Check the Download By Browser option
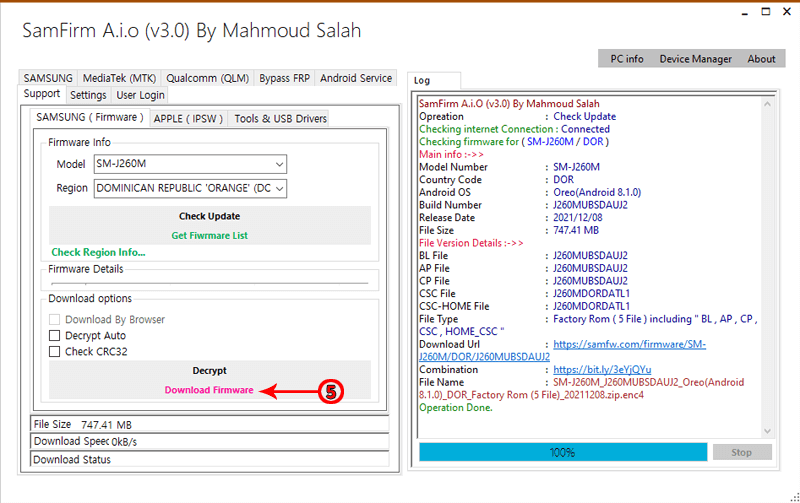The image size is (800, 503). click(56, 320)
